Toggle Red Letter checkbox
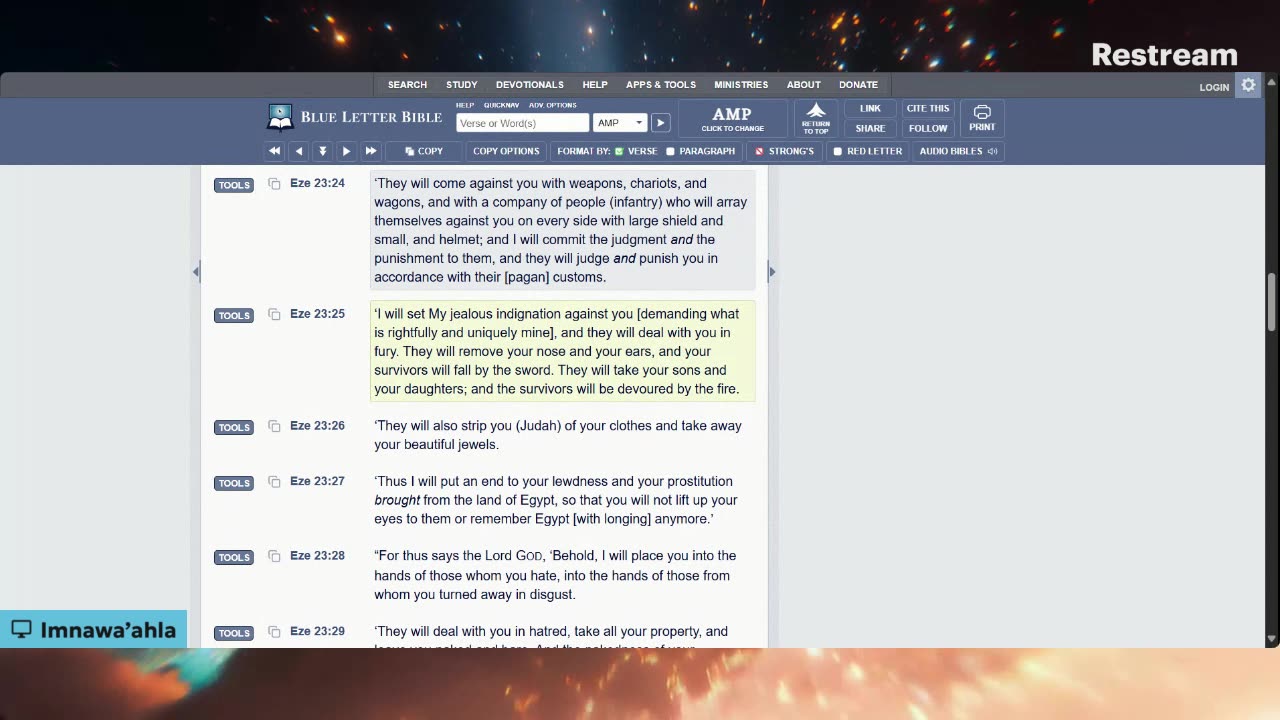The width and height of the screenshot is (1280, 720). pos(838,151)
